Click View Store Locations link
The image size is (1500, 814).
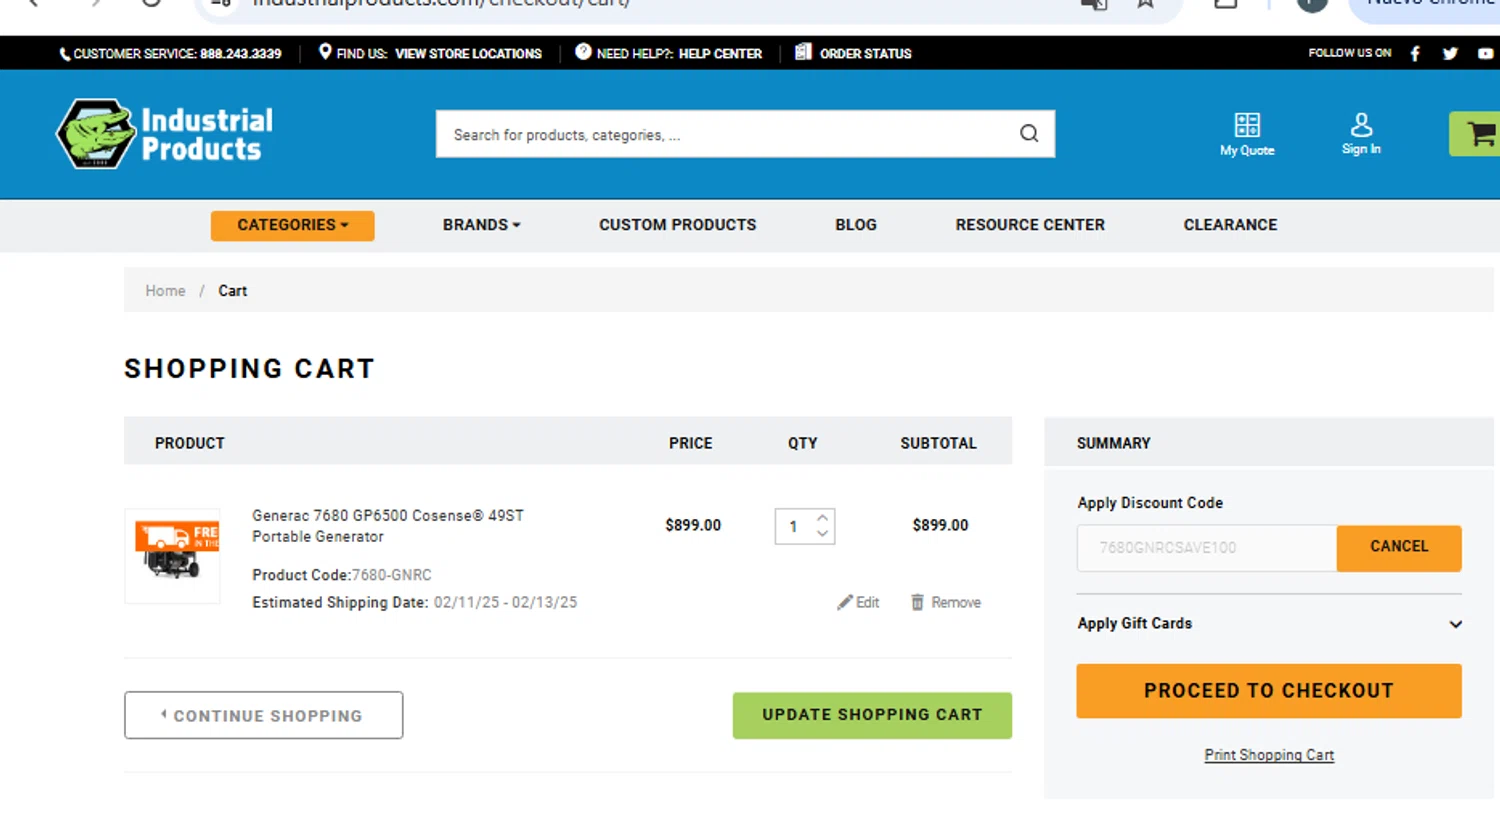pos(468,54)
